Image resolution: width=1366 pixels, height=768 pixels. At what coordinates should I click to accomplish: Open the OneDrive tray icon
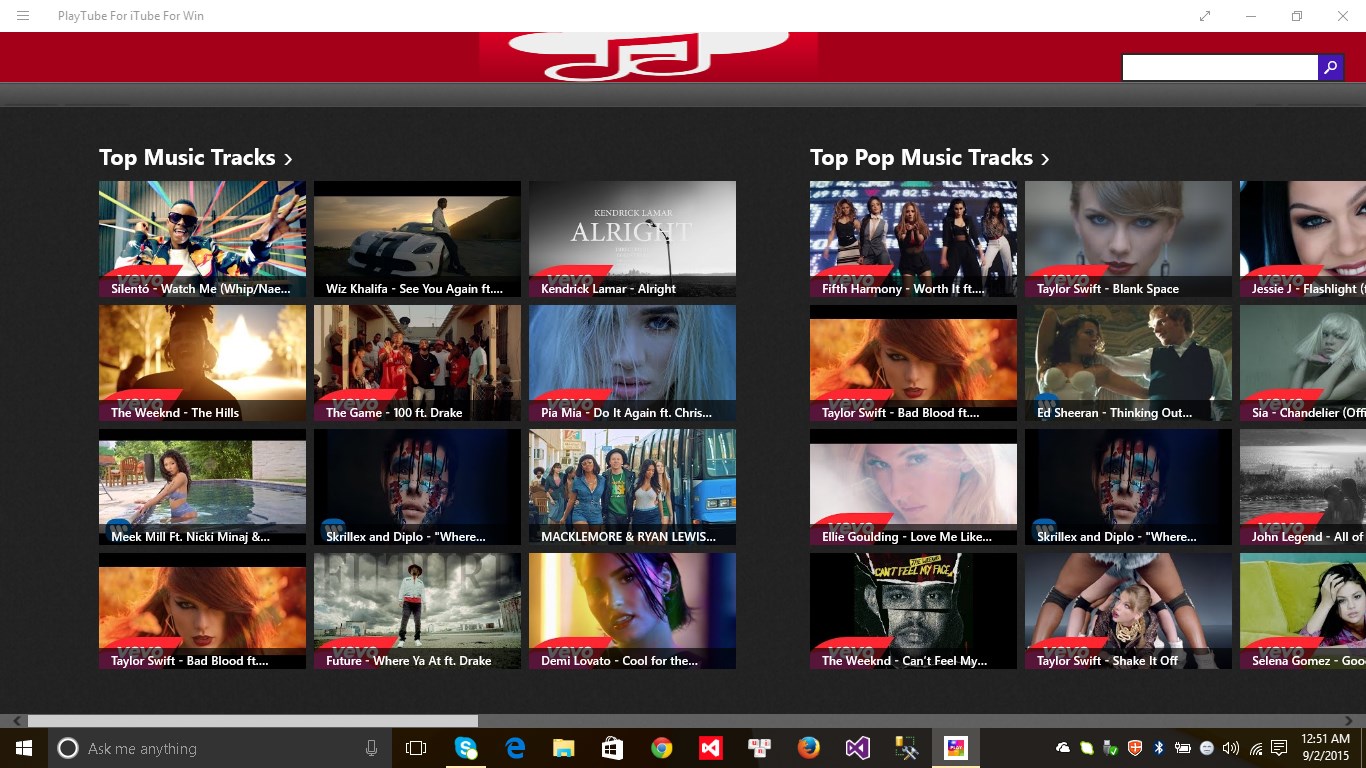[x=1063, y=748]
